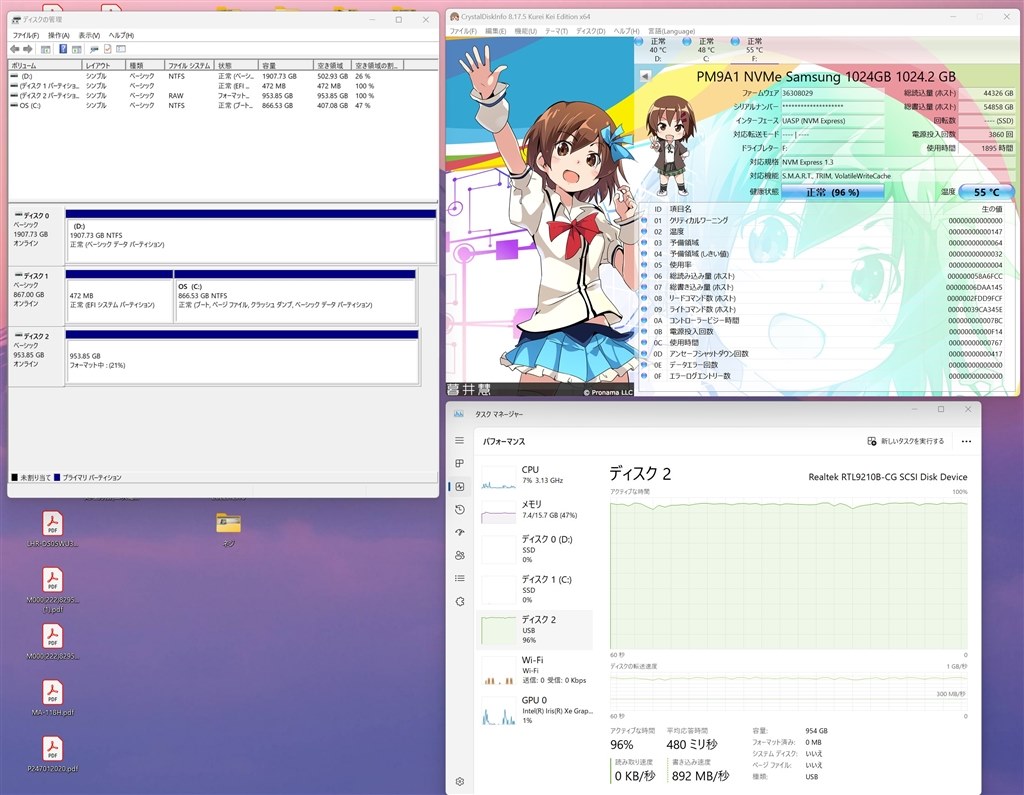Open Details list icon in Task Manager sidebar
Screen dimensions: 1024x795
[x=460, y=578]
